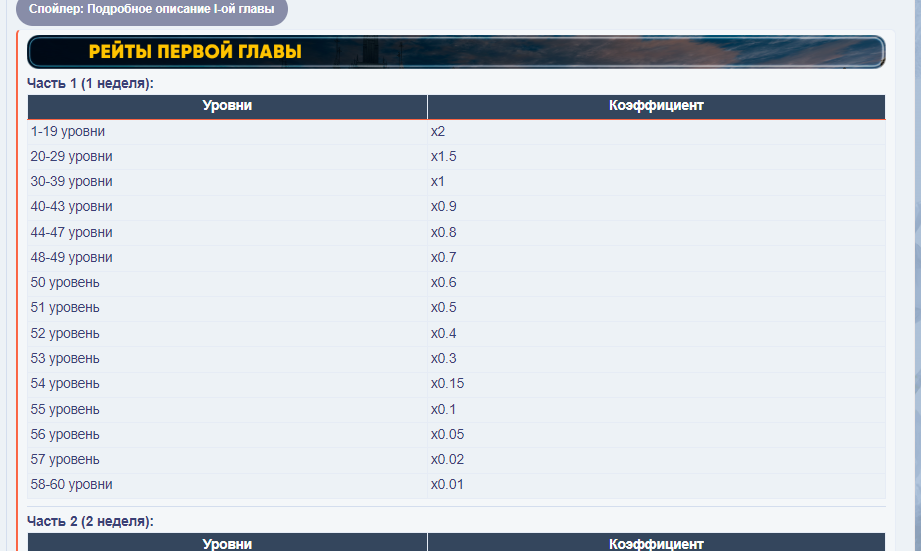Click the 'Уровни' header in Часть 1 table
The image size is (921, 551).
tap(227, 106)
